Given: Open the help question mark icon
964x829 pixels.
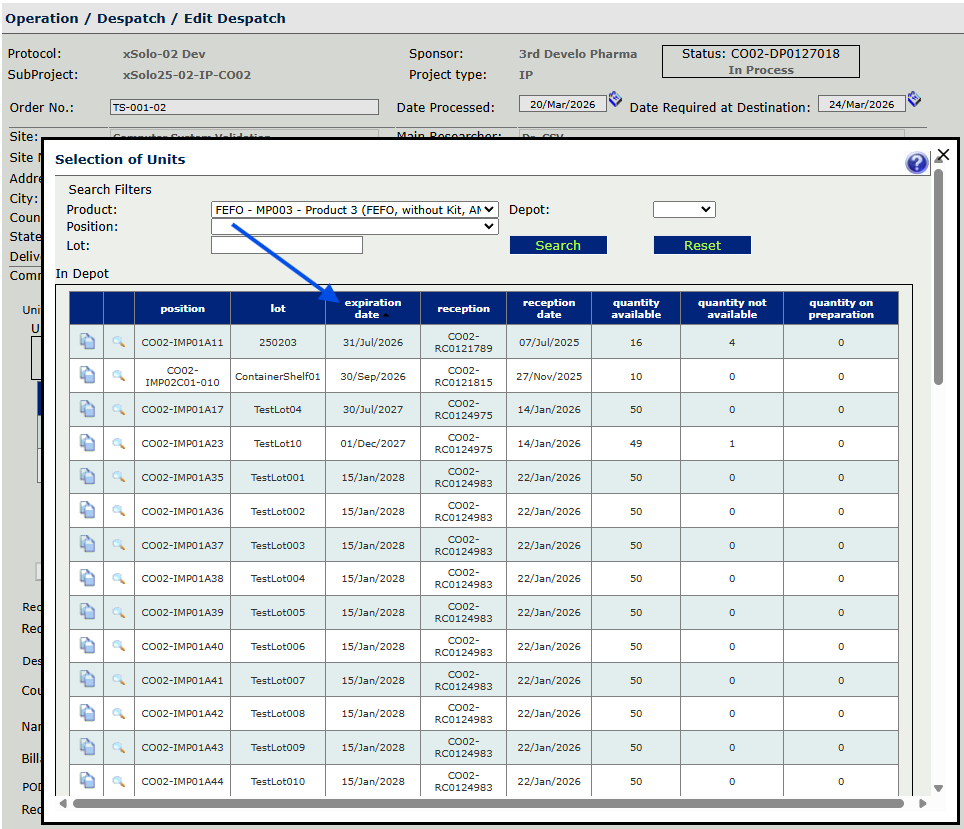Looking at the screenshot, I should 916,163.
